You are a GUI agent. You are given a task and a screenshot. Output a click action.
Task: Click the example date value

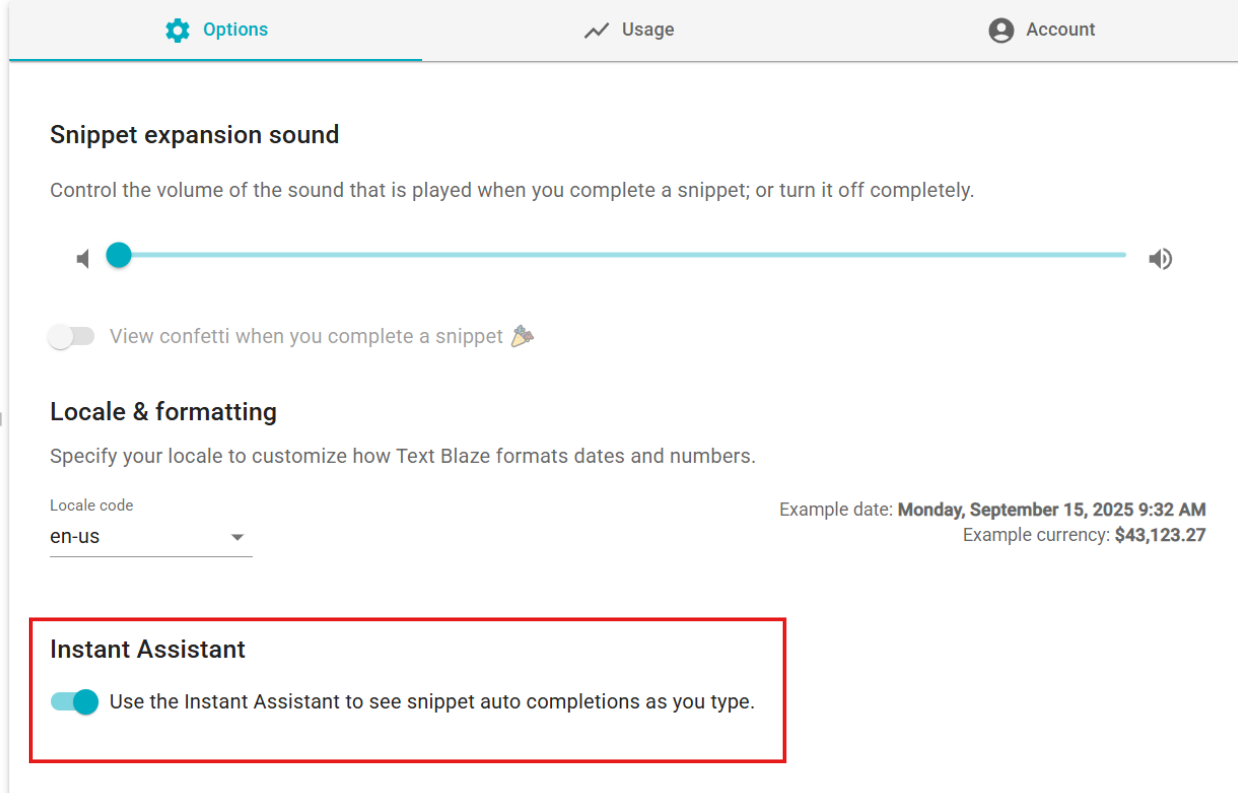[x=1051, y=510]
